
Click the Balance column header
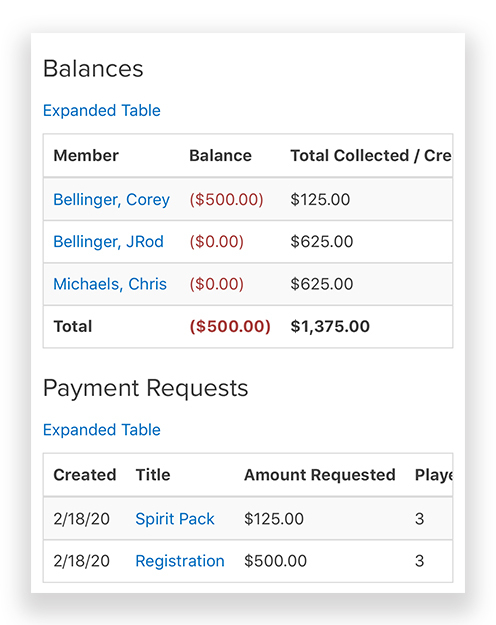tap(220, 155)
